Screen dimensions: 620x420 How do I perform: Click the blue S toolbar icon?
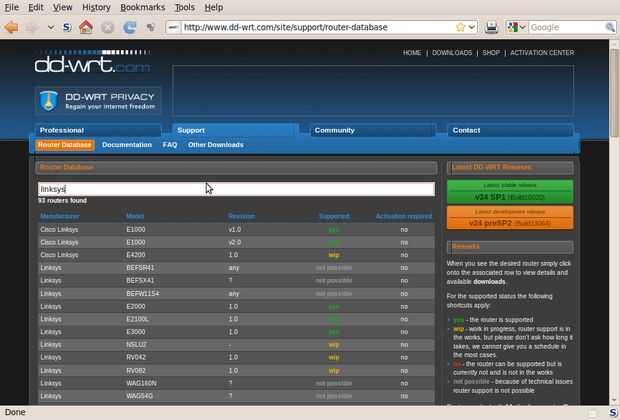[67, 27]
